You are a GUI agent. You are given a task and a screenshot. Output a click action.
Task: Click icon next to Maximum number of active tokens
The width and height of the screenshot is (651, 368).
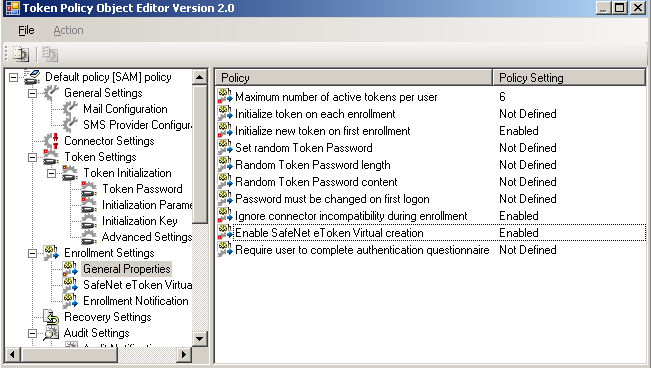coord(225,96)
